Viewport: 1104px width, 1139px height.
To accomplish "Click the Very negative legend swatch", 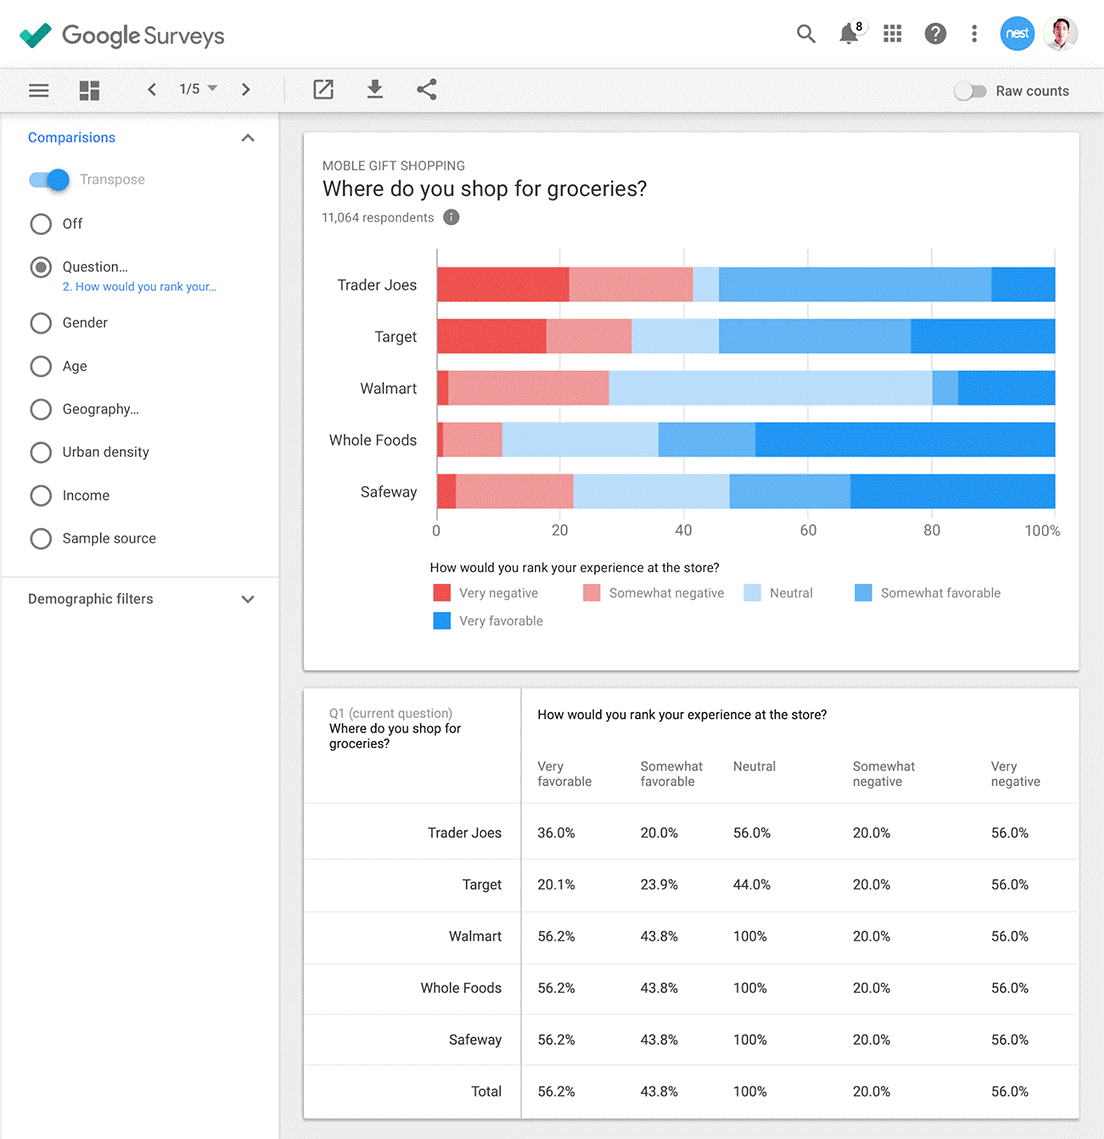I will 442,593.
